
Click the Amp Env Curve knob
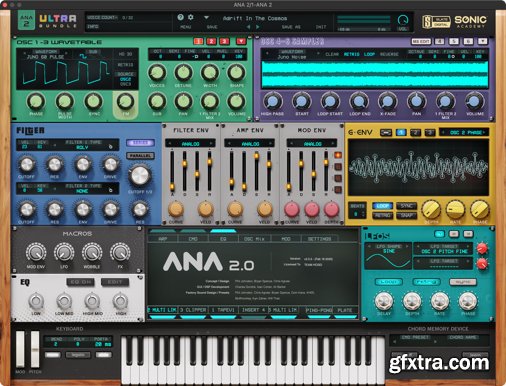pyautogui.click(x=235, y=209)
